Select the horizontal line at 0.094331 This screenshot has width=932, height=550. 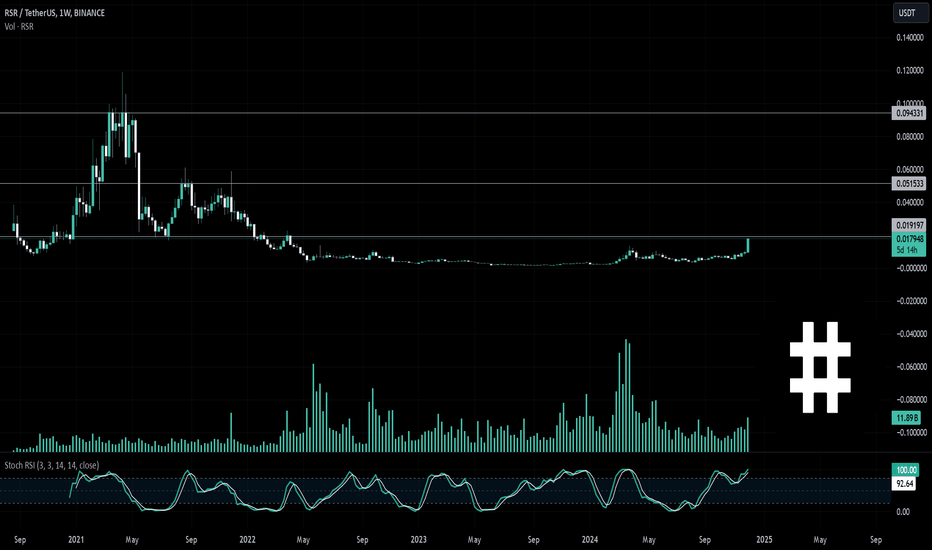pos(446,113)
